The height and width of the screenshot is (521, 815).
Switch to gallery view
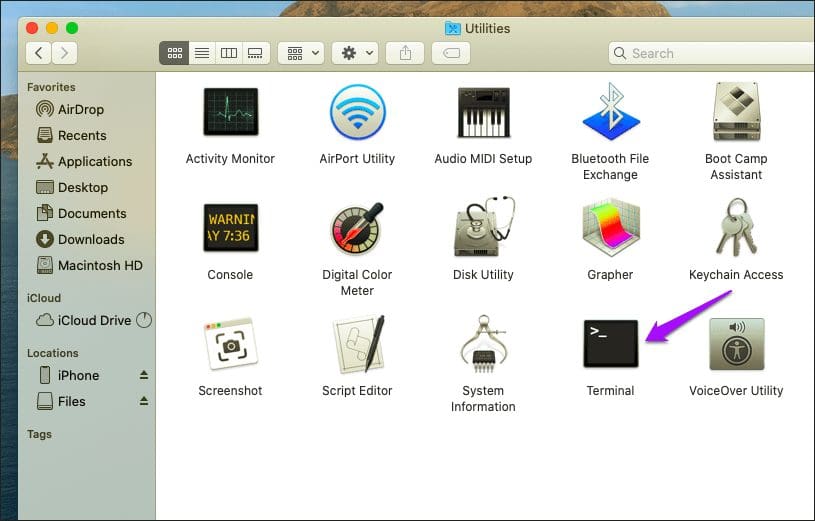pyautogui.click(x=256, y=53)
